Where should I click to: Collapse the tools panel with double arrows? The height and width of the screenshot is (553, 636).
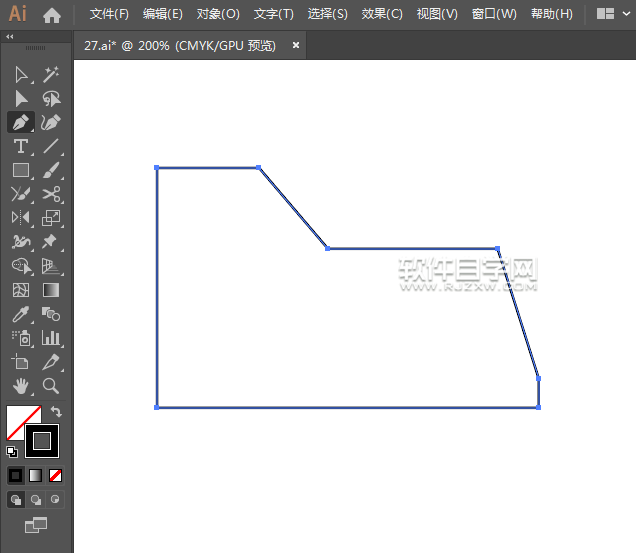[x=10, y=36]
